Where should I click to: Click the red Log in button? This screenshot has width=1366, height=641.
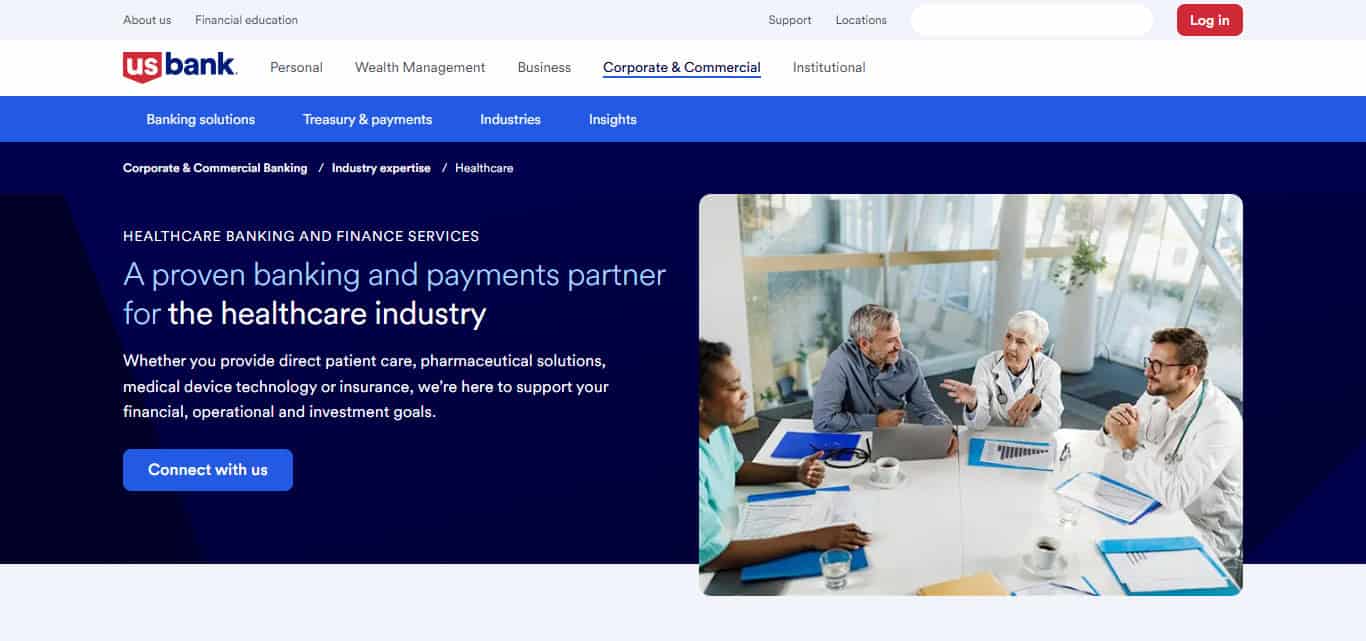pos(1209,20)
